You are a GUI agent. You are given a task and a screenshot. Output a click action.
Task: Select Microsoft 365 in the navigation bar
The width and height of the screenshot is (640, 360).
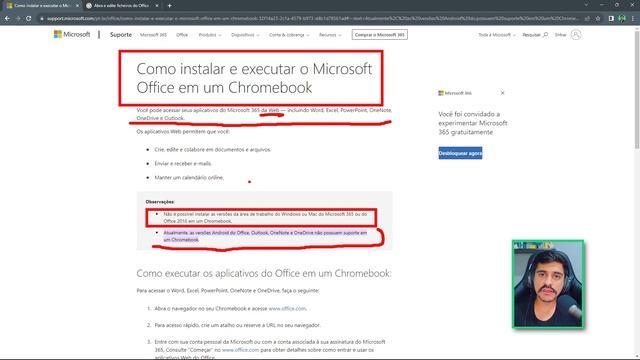(153, 35)
